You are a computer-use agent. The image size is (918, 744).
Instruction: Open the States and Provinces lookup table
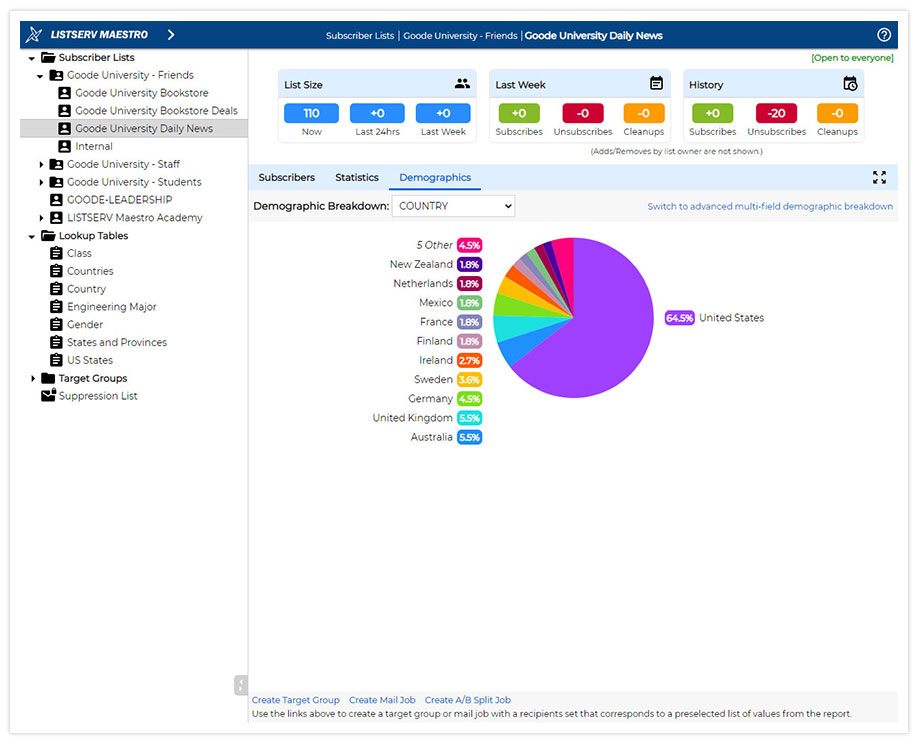(117, 342)
